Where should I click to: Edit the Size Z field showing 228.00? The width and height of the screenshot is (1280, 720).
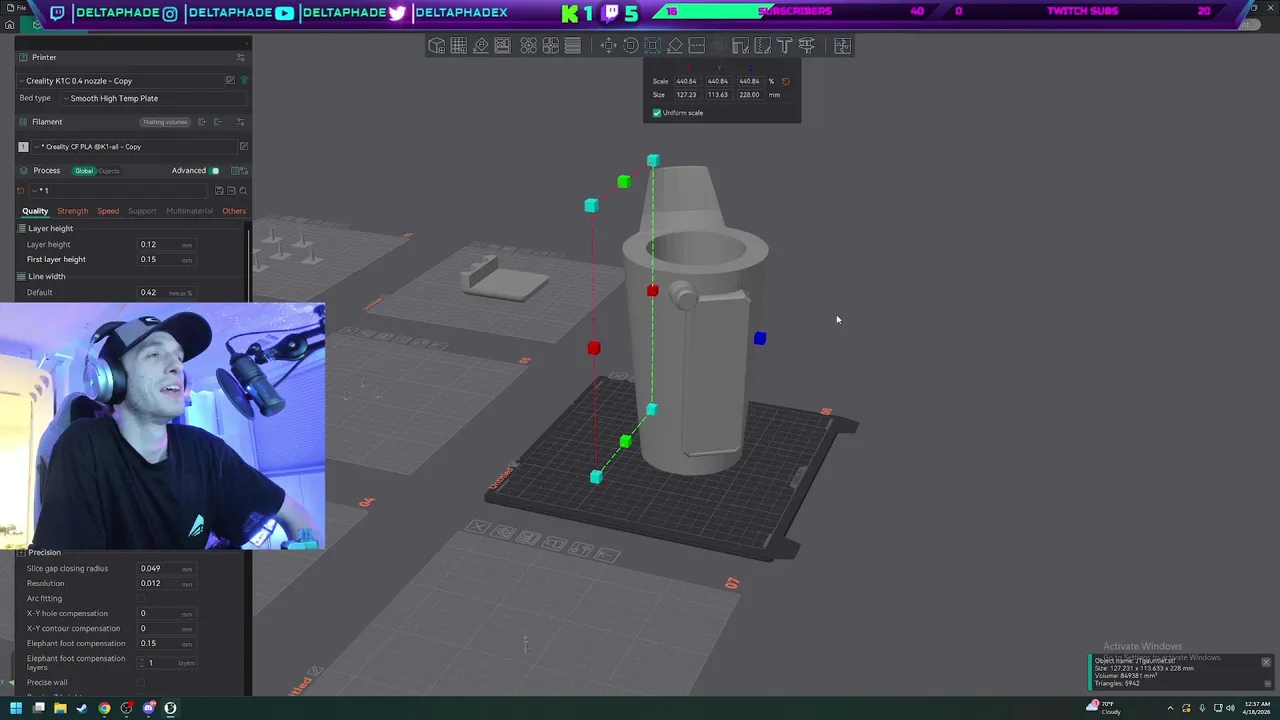(x=749, y=95)
